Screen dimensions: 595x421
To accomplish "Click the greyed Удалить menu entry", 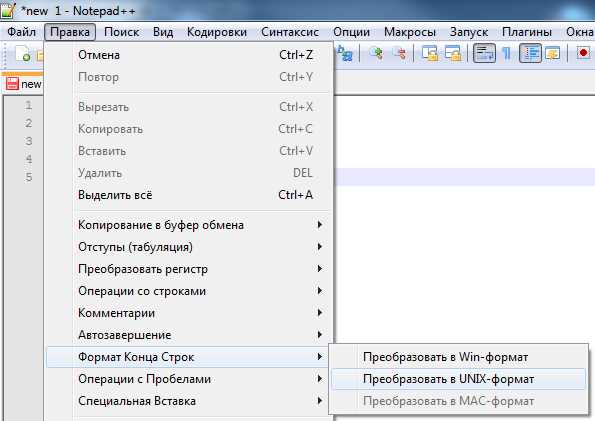I will coord(189,173).
